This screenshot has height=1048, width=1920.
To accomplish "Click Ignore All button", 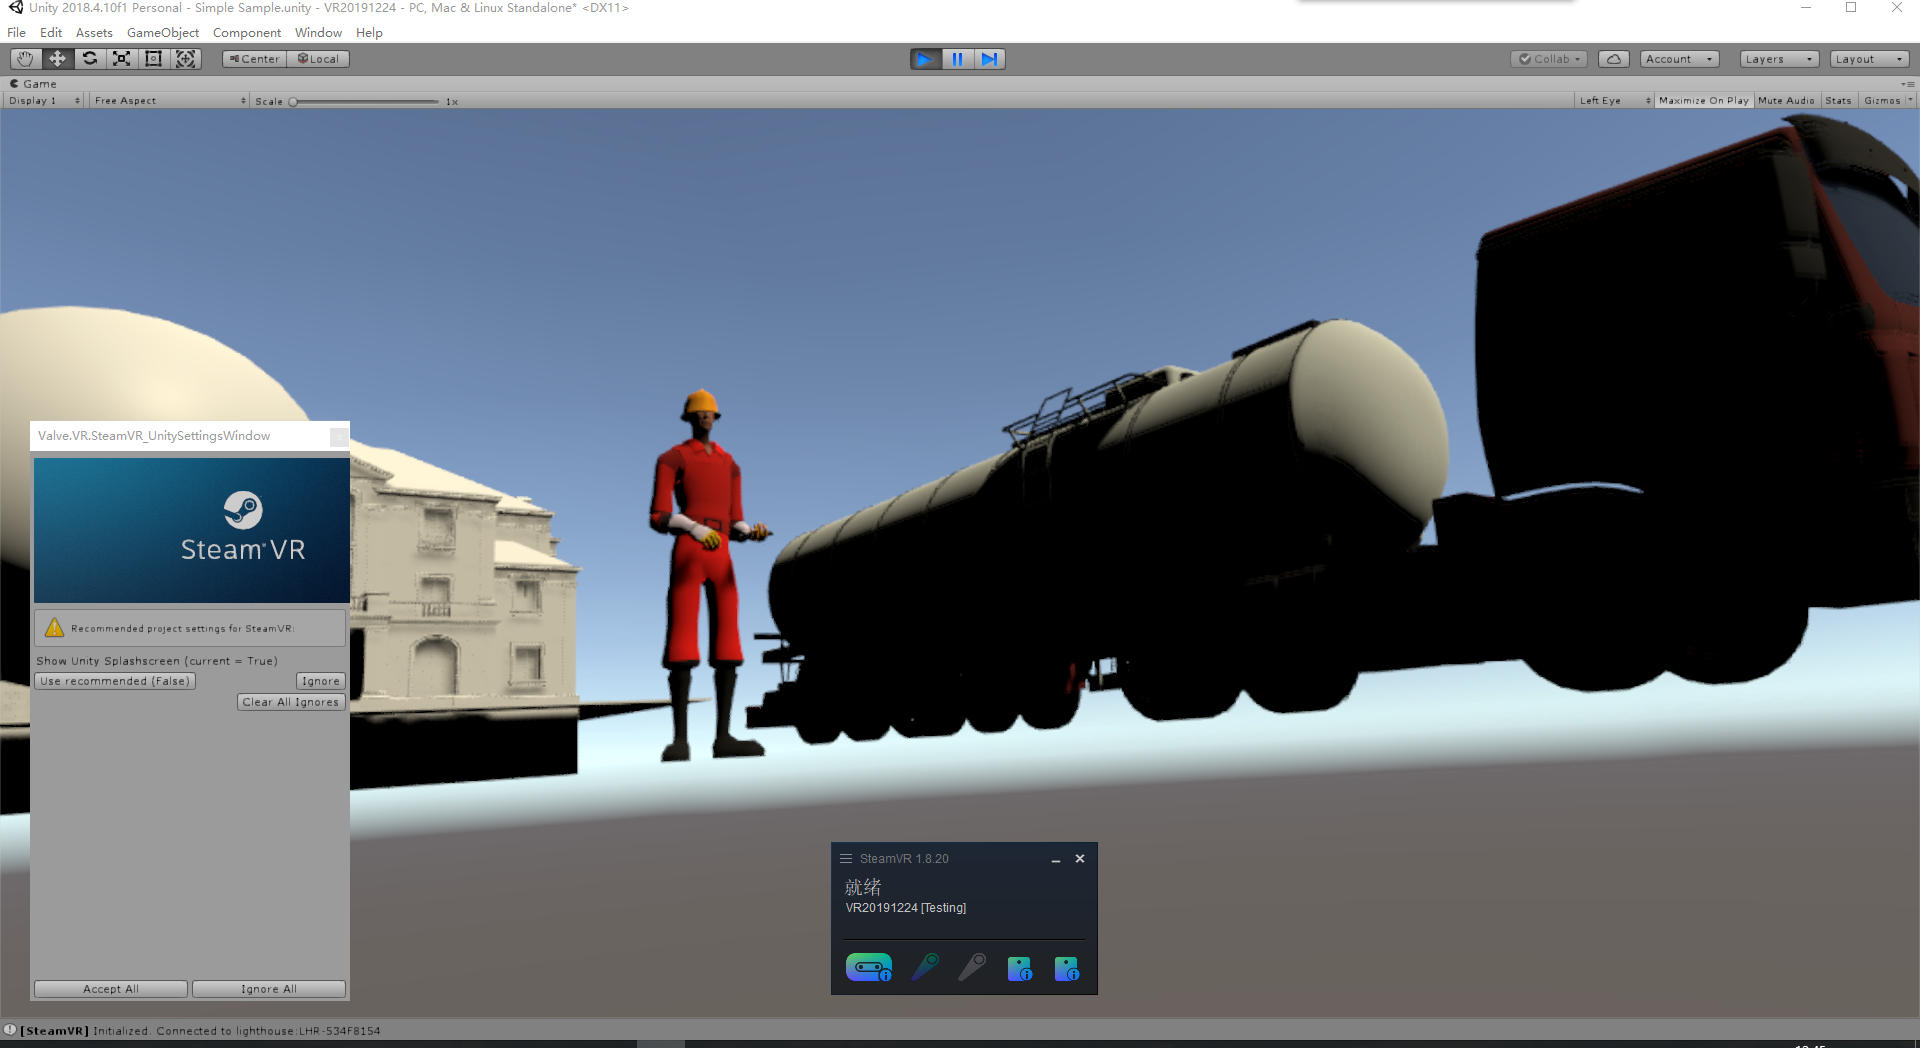I will [269, 989].
